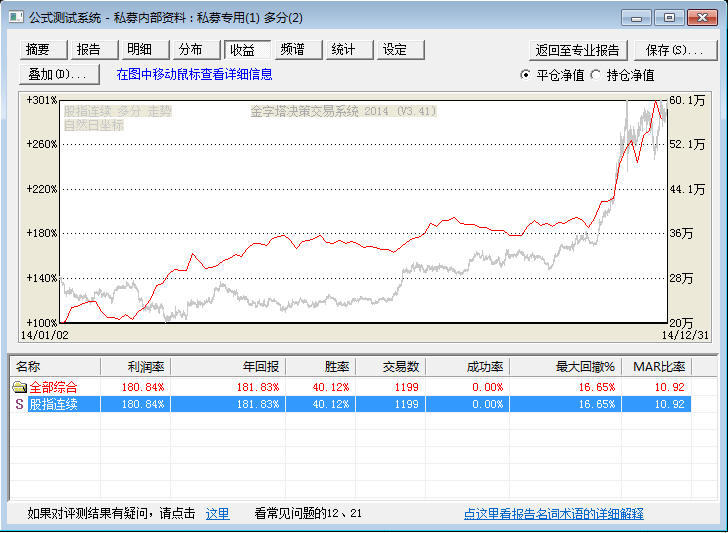Switch to the 统计 tab
The width and height of the screenshot is (728, 533).
[350, 50]
